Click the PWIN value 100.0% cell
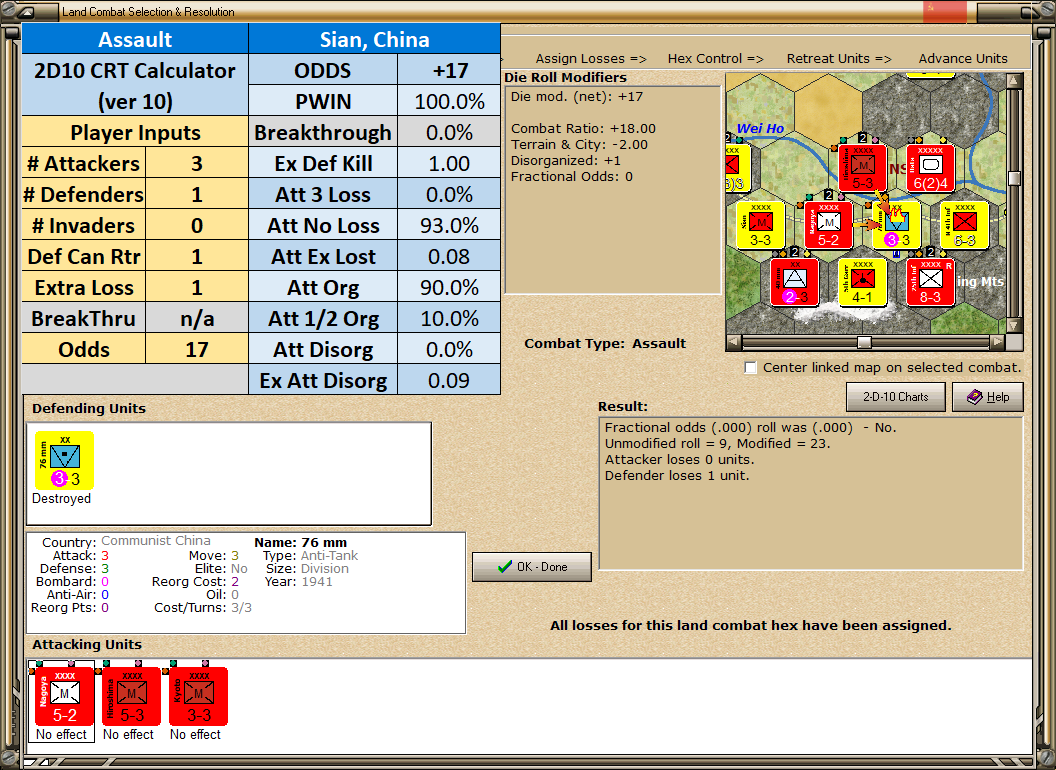This screenshot has width=1056, height=770. tap(449, 101)
